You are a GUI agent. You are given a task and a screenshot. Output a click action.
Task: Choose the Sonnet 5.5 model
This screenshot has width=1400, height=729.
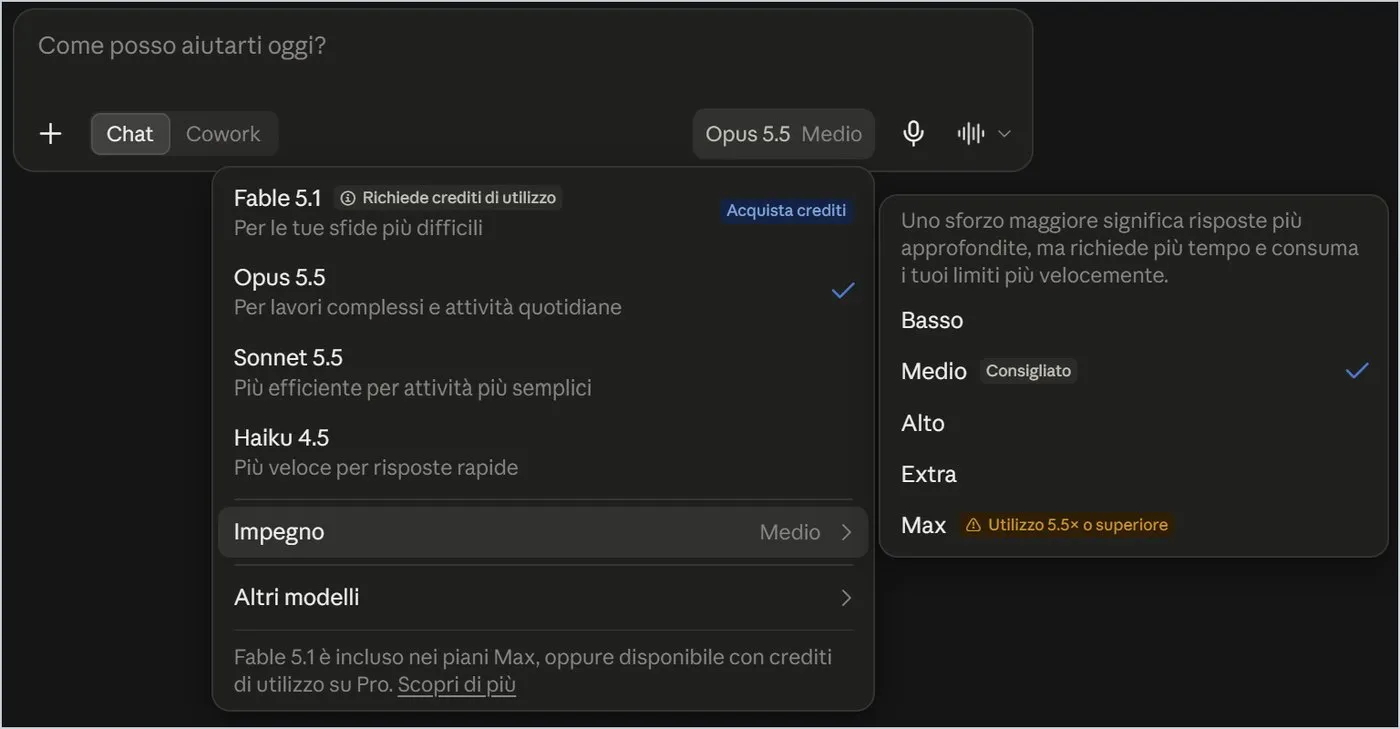pyautogui.click(x=543, y=371)
